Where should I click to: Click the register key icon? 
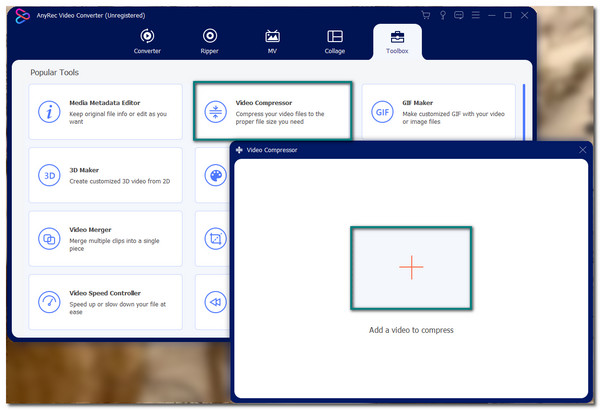coord(442,15)
